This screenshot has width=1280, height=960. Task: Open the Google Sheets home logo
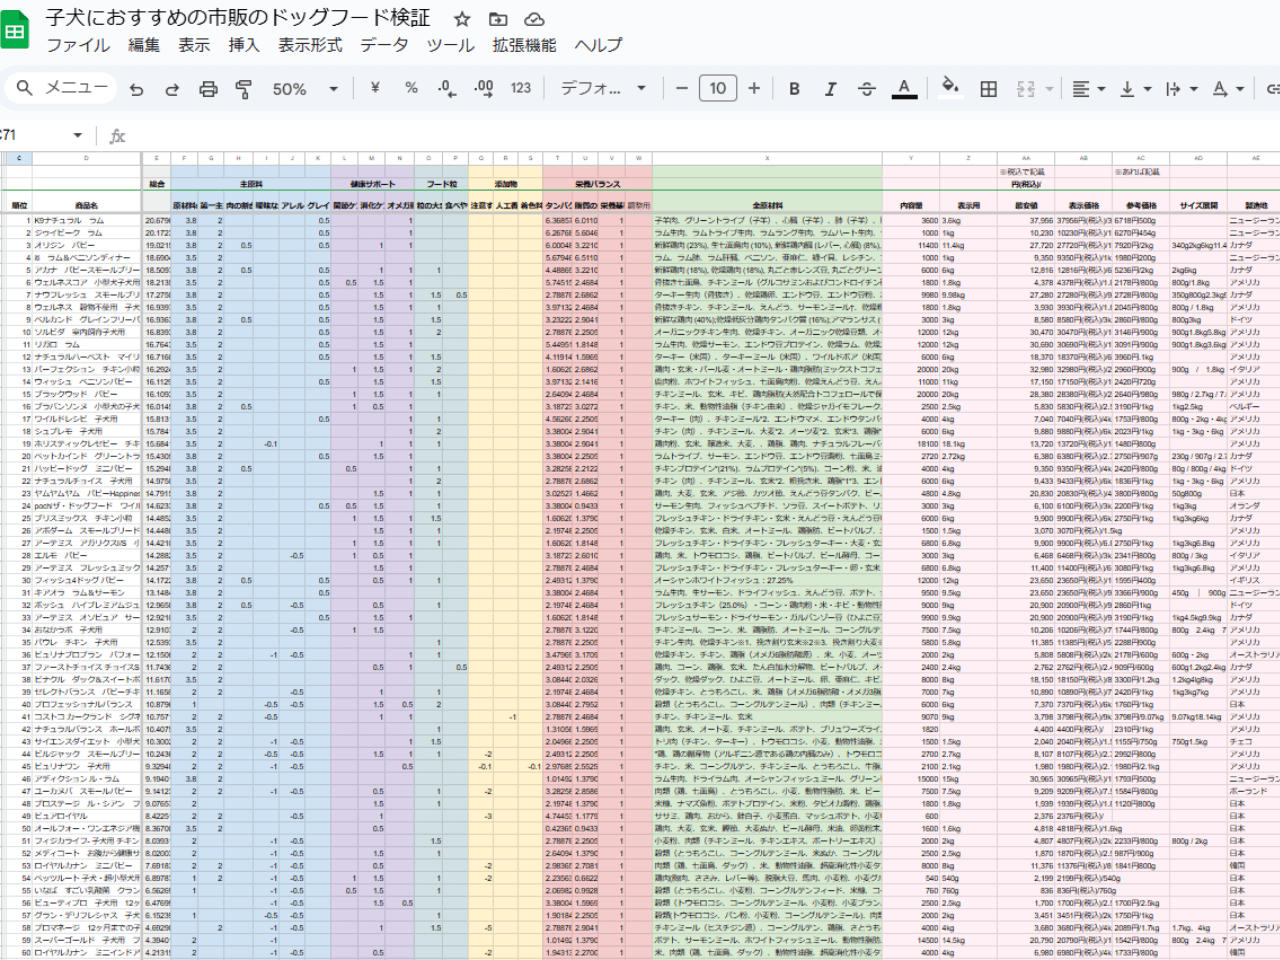pos(15,31)
